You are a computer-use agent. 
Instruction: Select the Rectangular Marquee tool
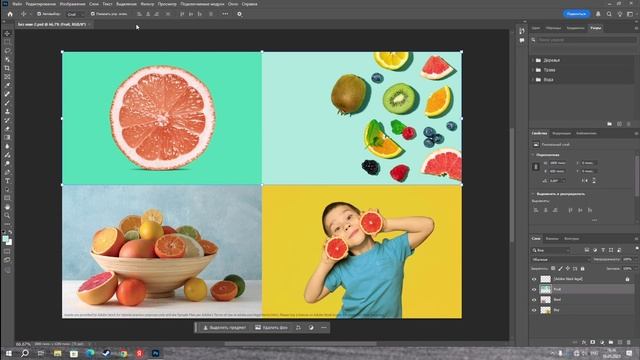7,42
